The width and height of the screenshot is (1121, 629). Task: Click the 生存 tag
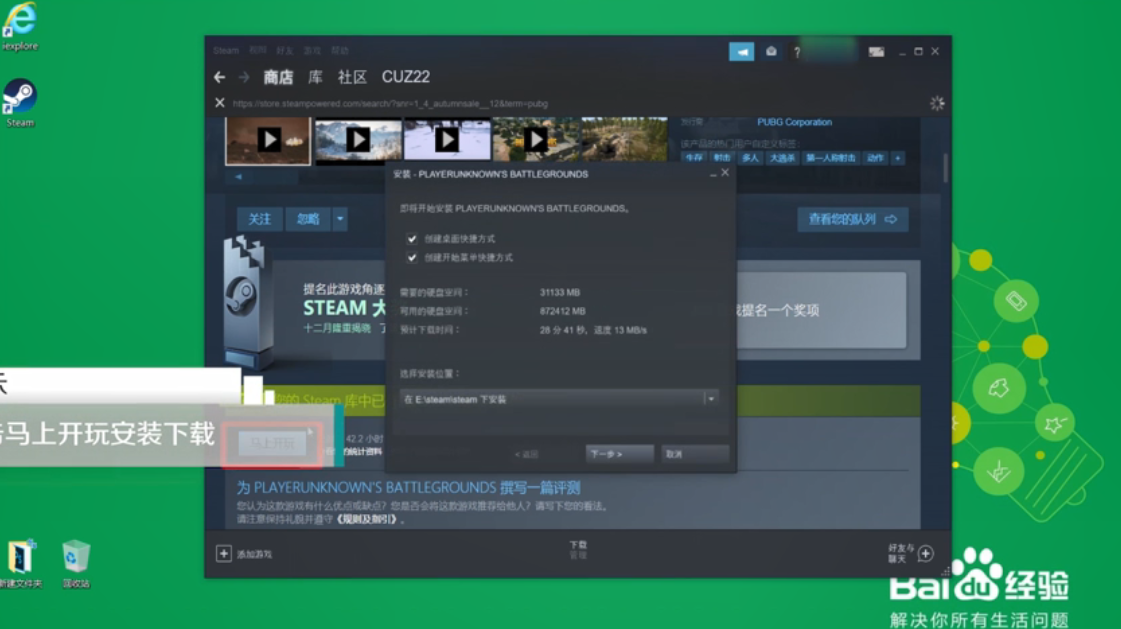(694, 158)
